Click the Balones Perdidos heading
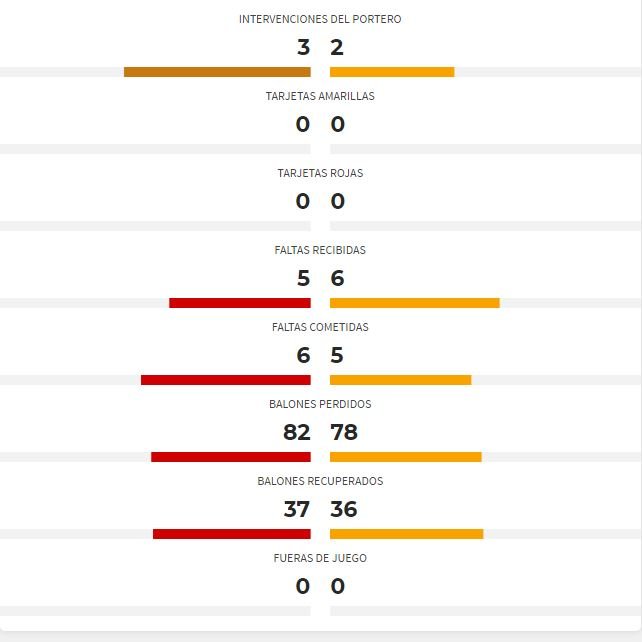 tap(320, 404)
